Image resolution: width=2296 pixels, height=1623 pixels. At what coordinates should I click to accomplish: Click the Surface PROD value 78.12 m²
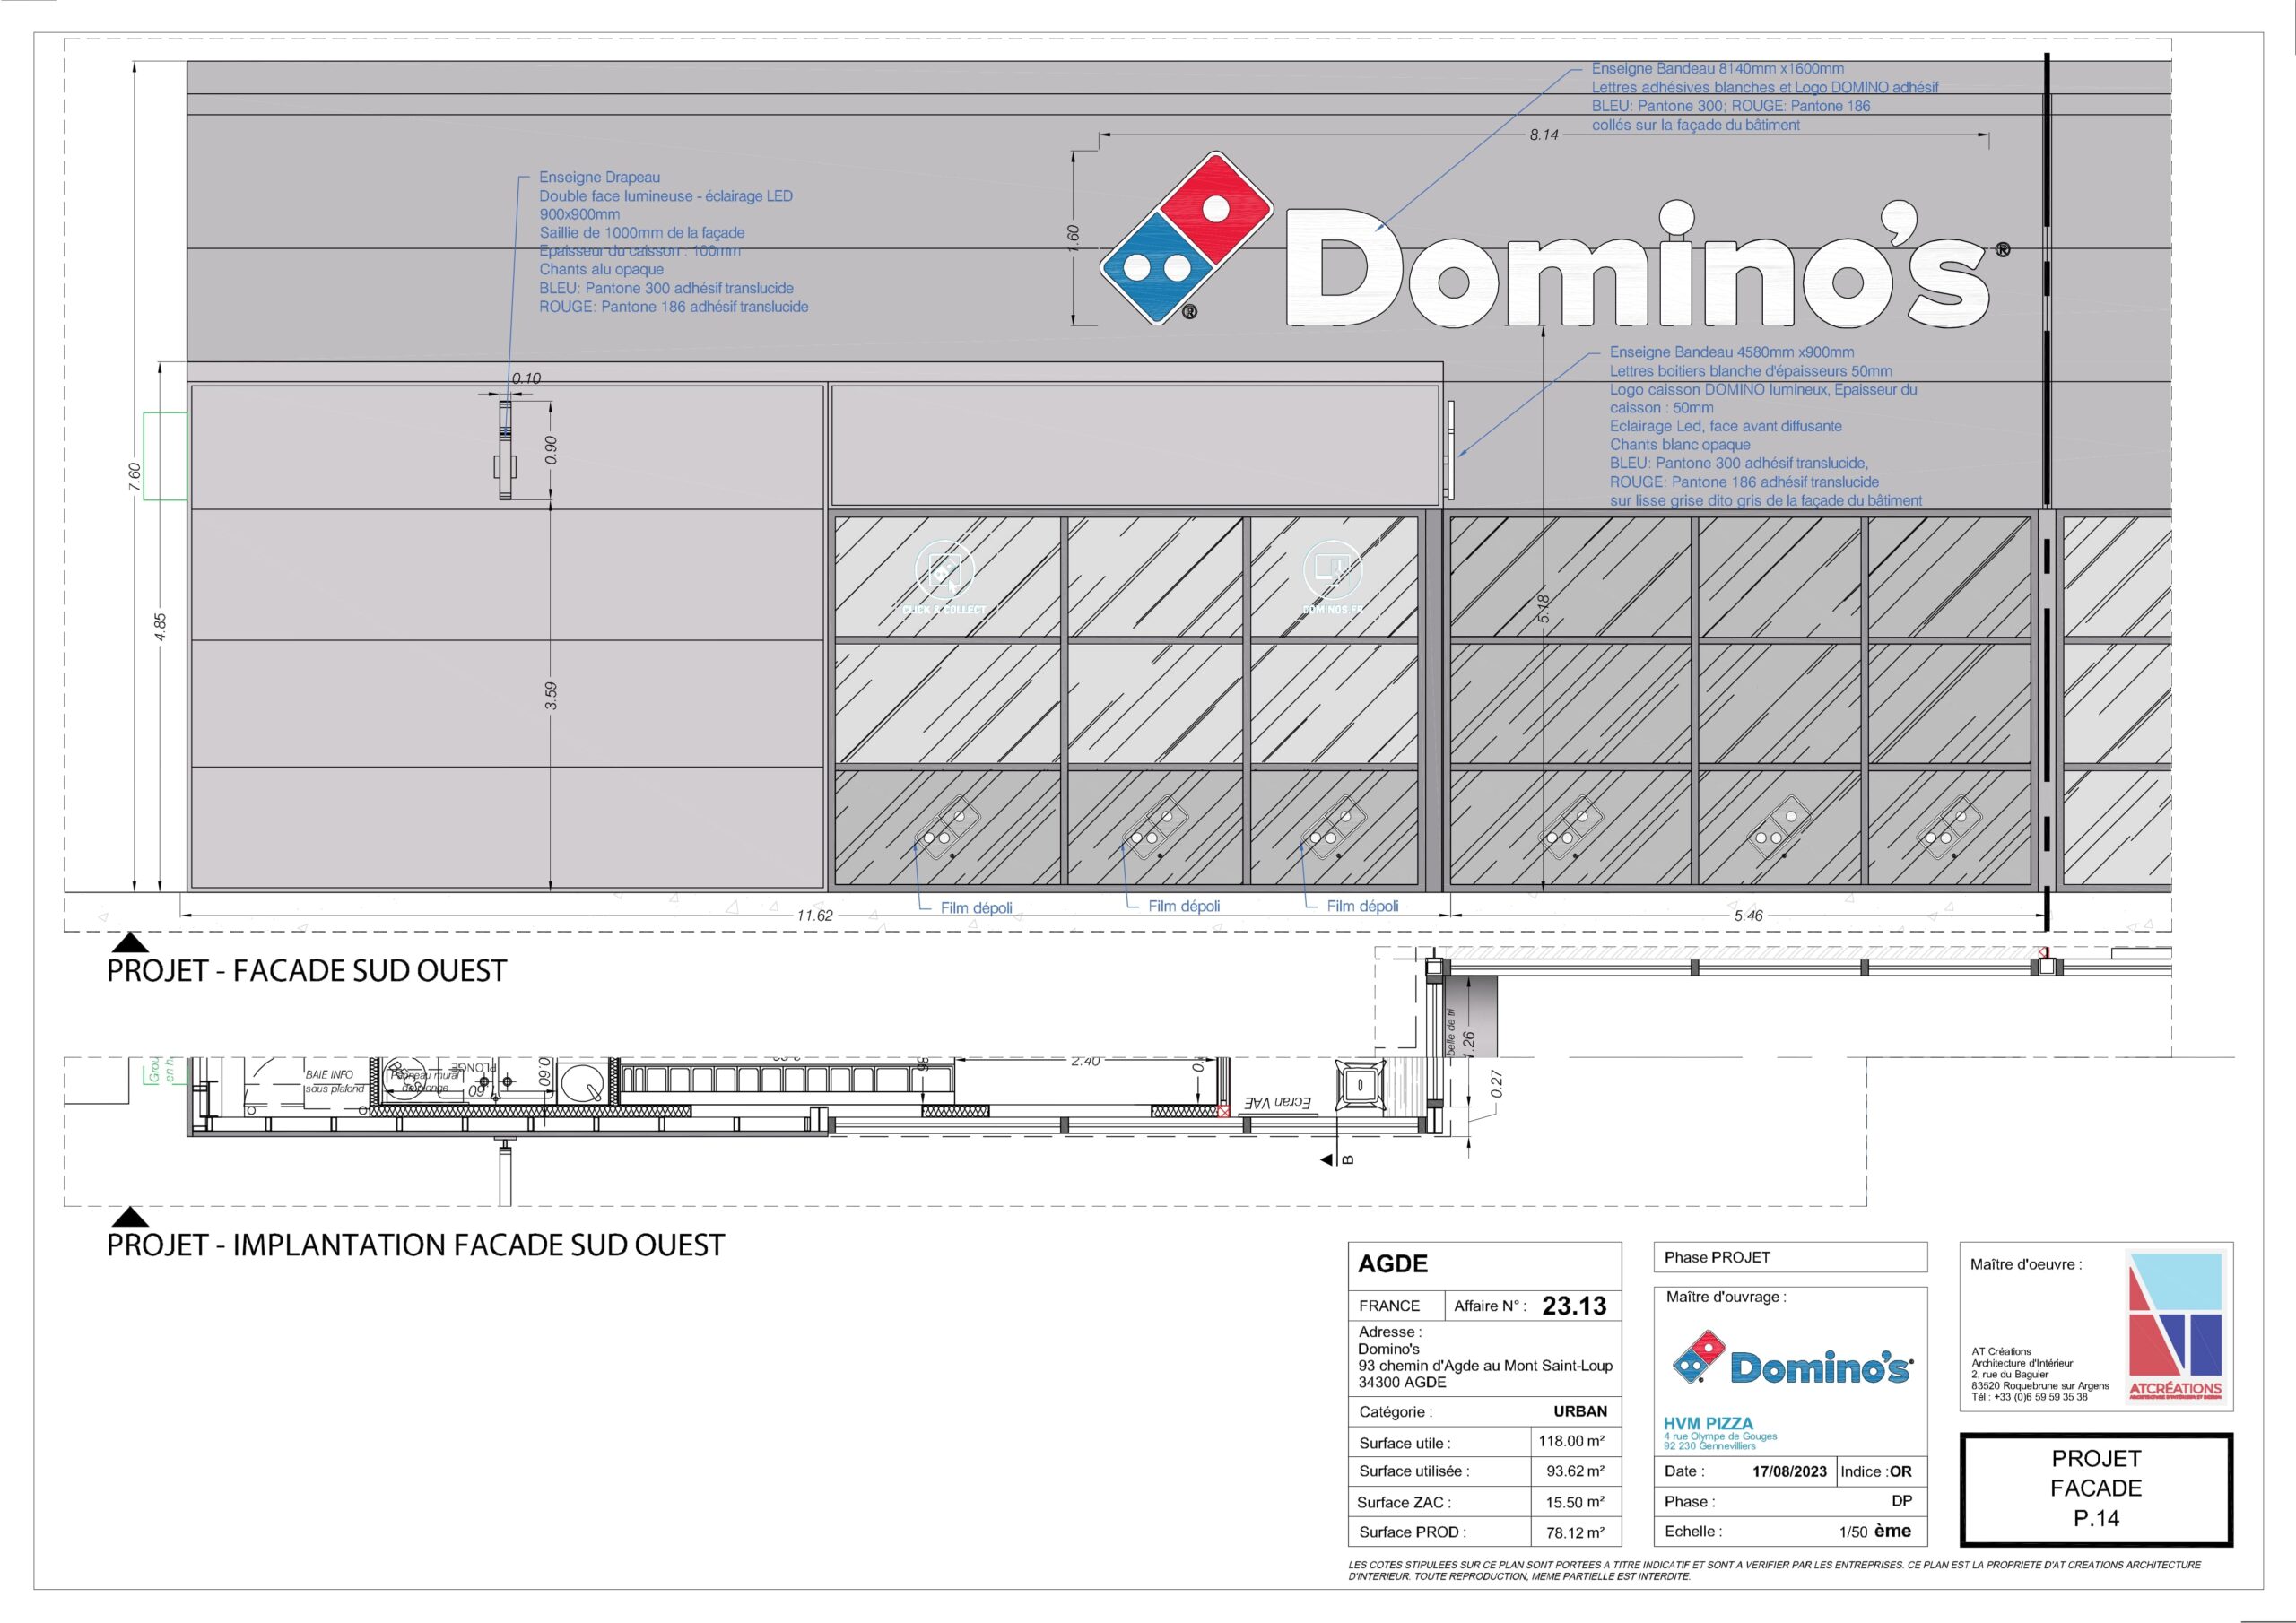1576,1532
